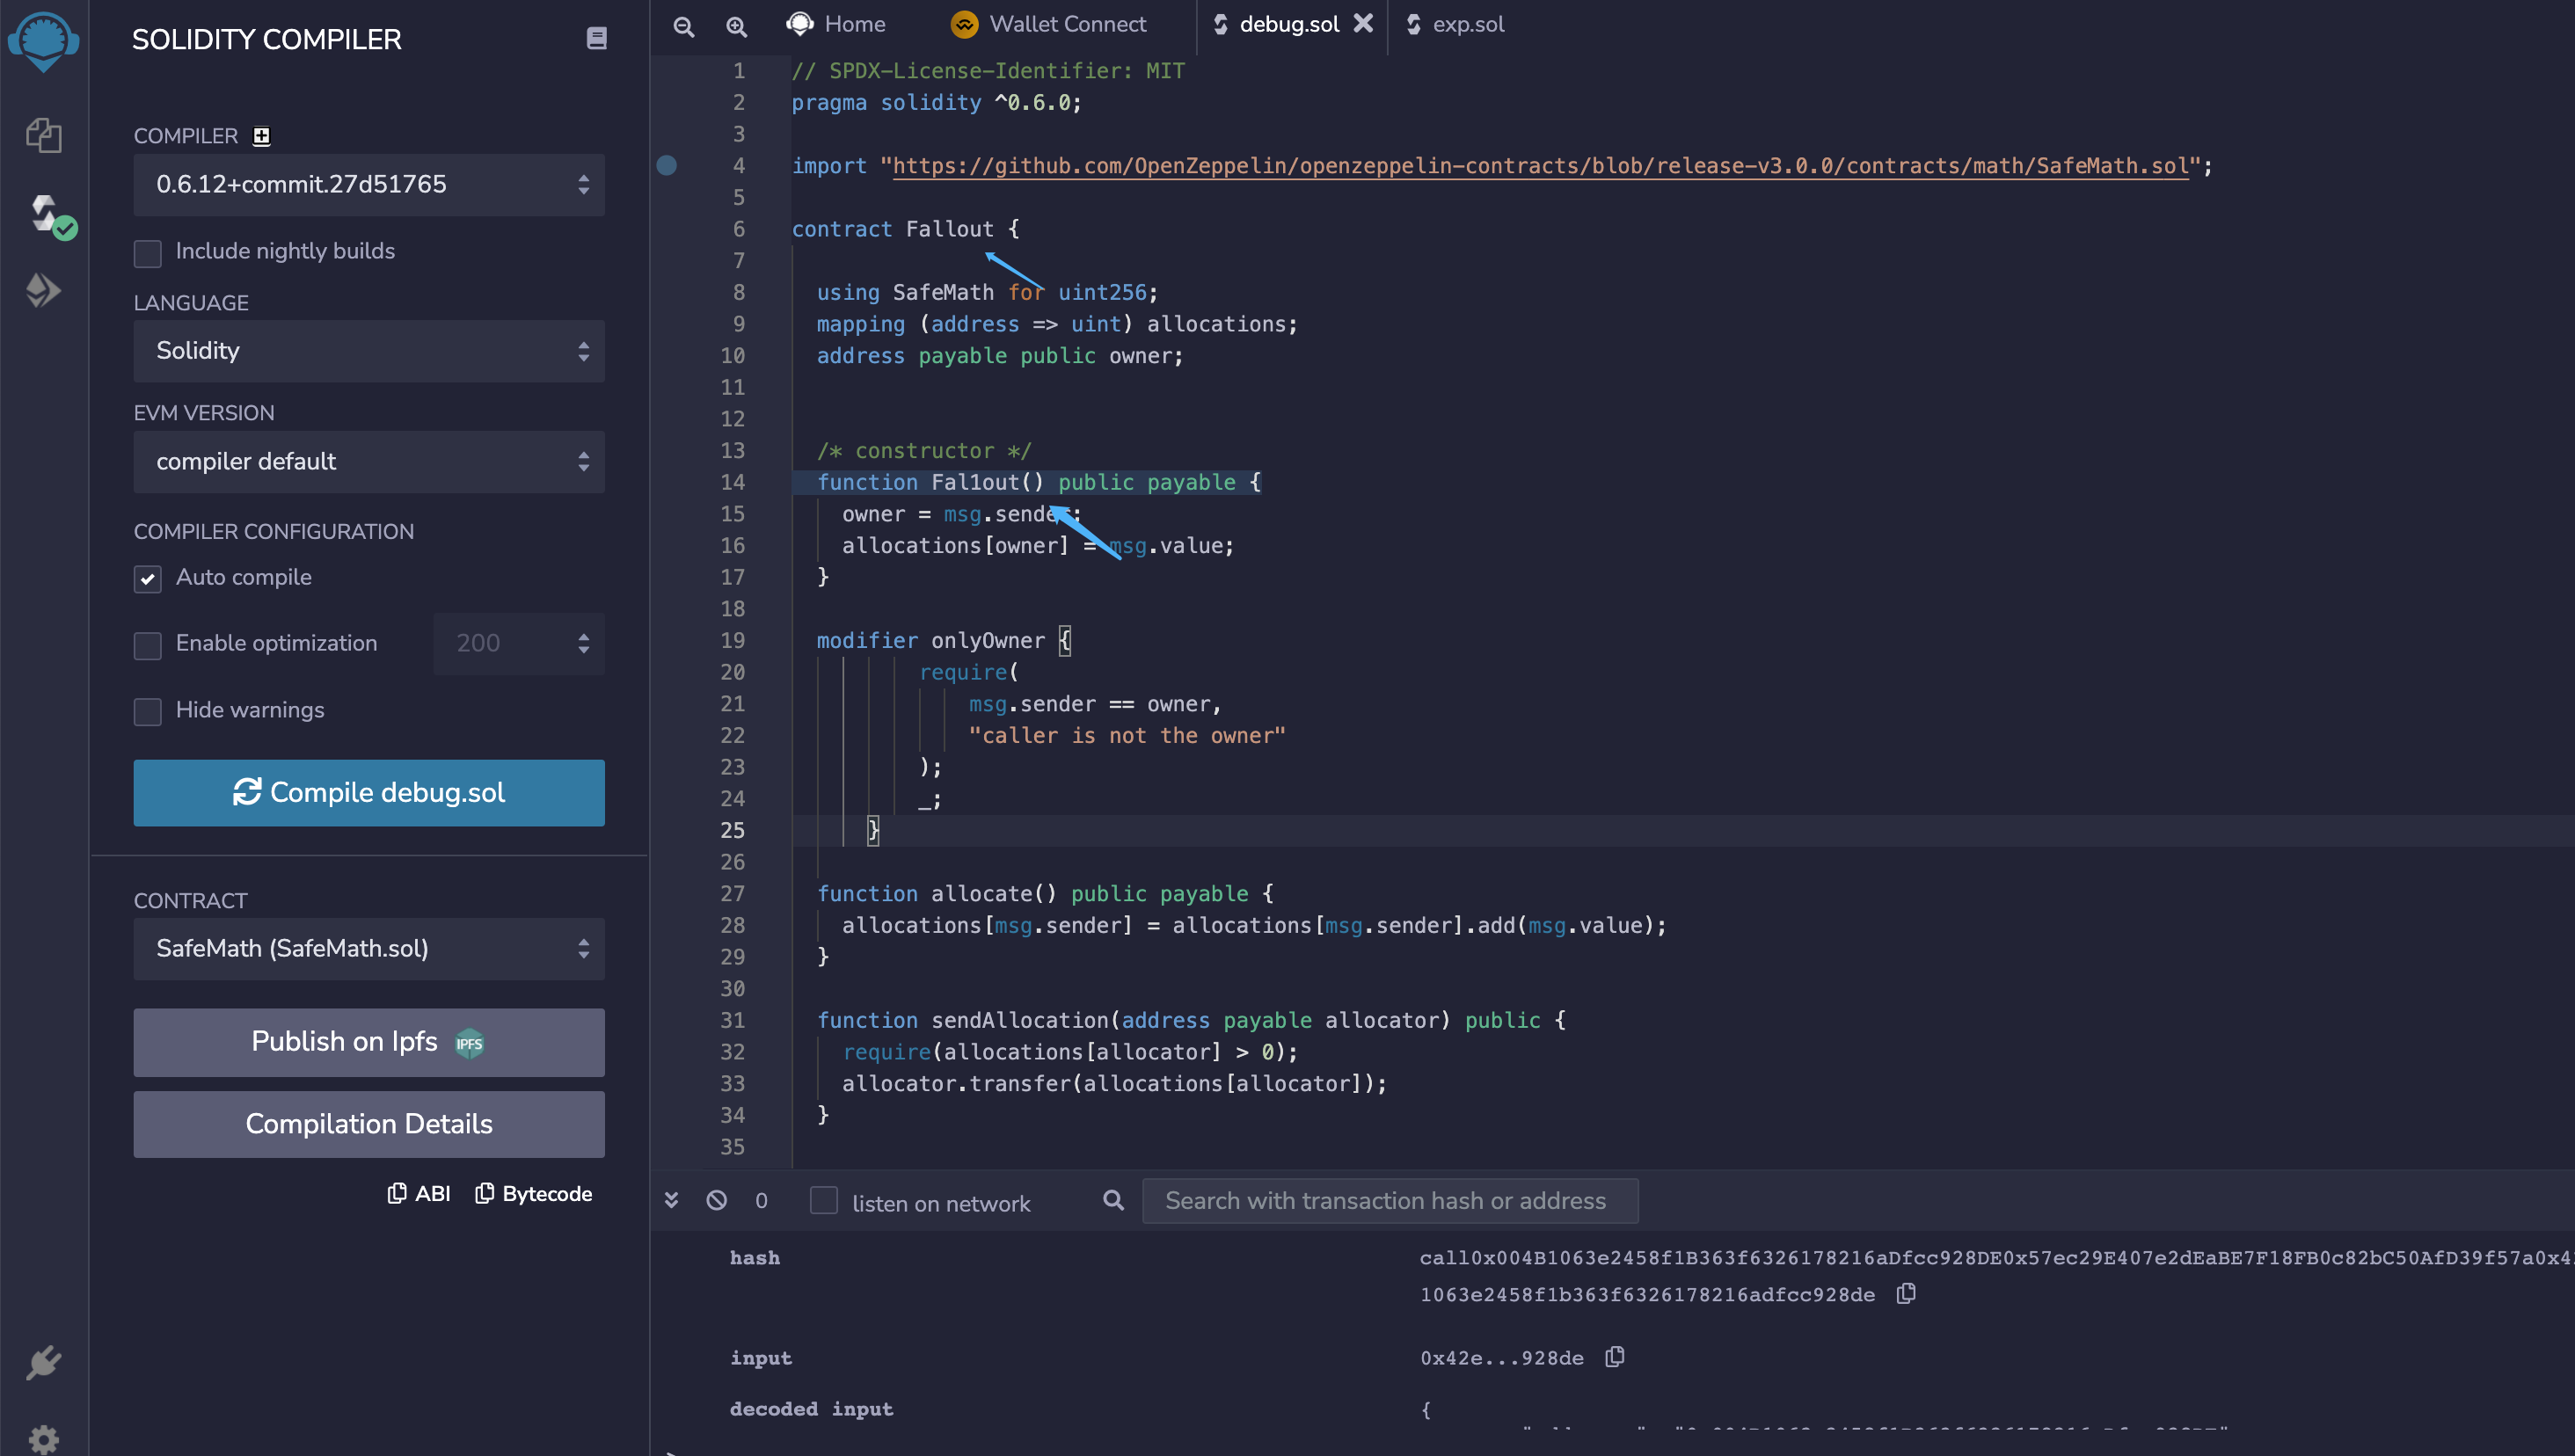The width and height of the screenshot is (2575, 1456).
Task: Click 'modifier onlyOwner' in the code
Action: 930,641
